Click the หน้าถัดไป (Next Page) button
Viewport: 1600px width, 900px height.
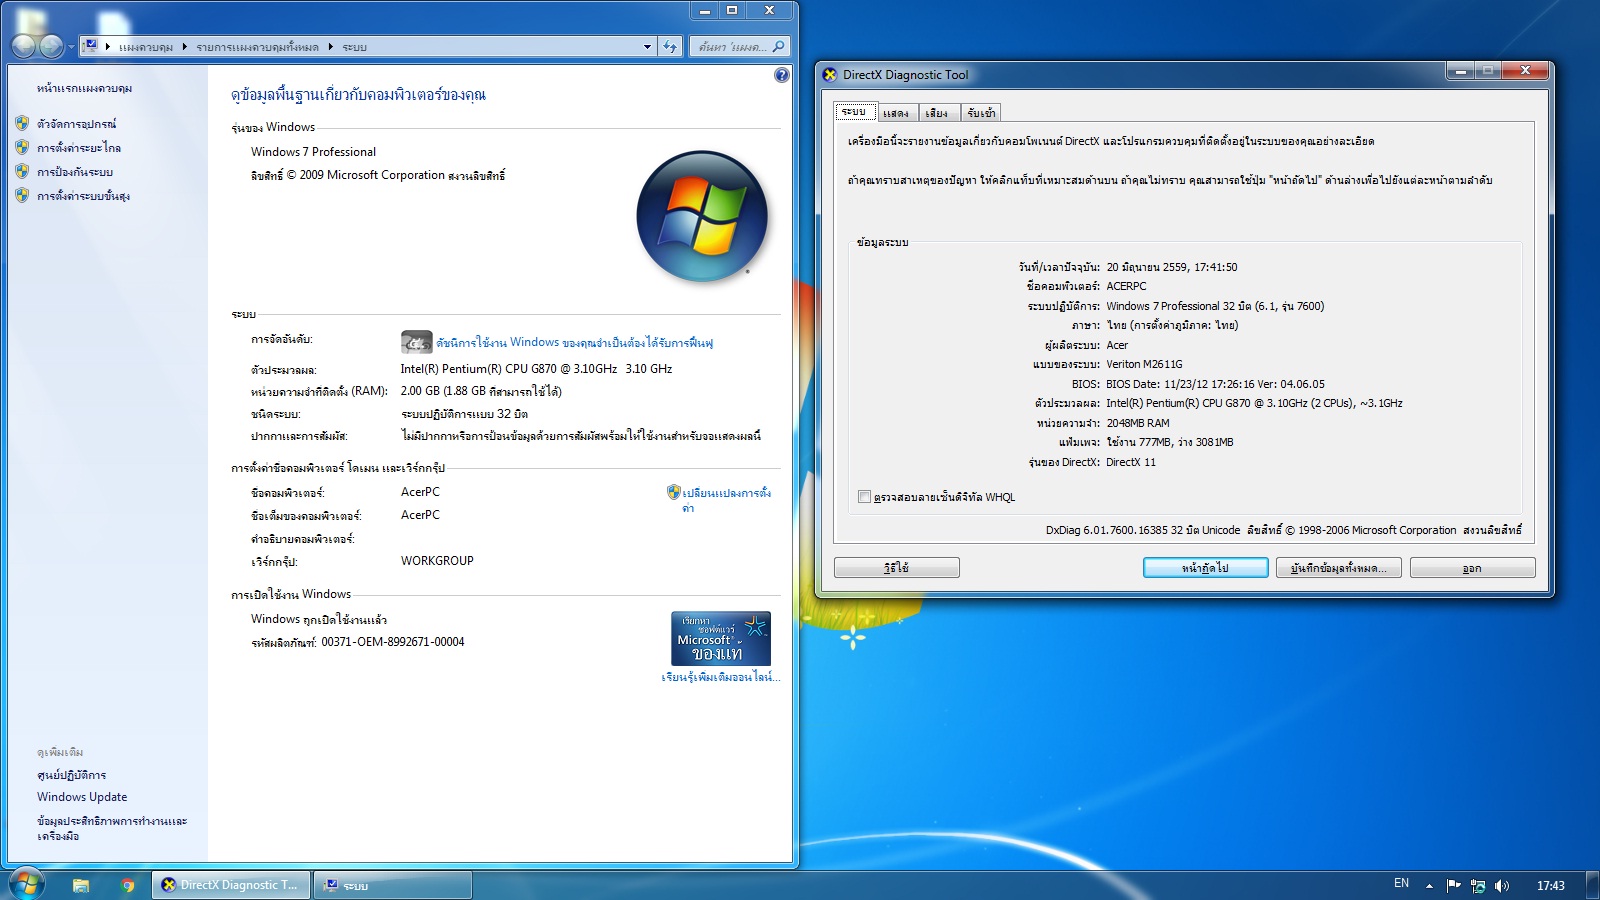1206,568
